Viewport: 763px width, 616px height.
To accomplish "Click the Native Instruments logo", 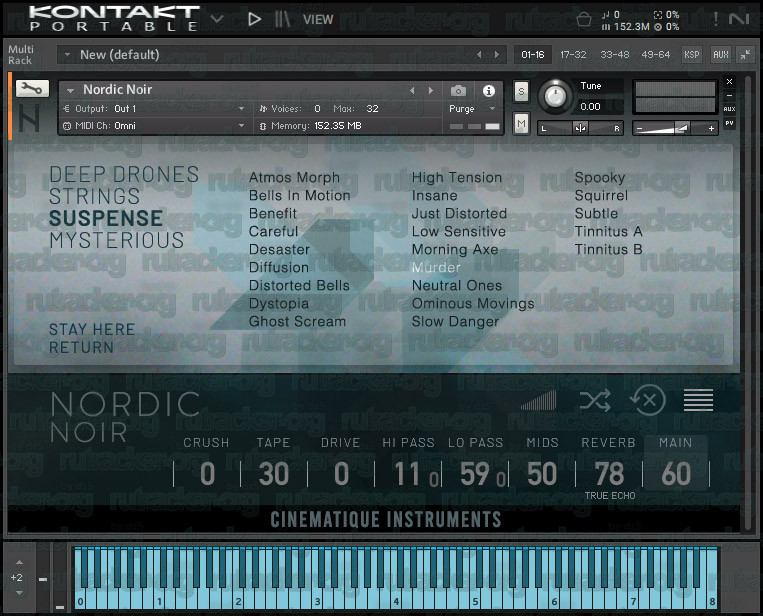I will tap(740, 19).
